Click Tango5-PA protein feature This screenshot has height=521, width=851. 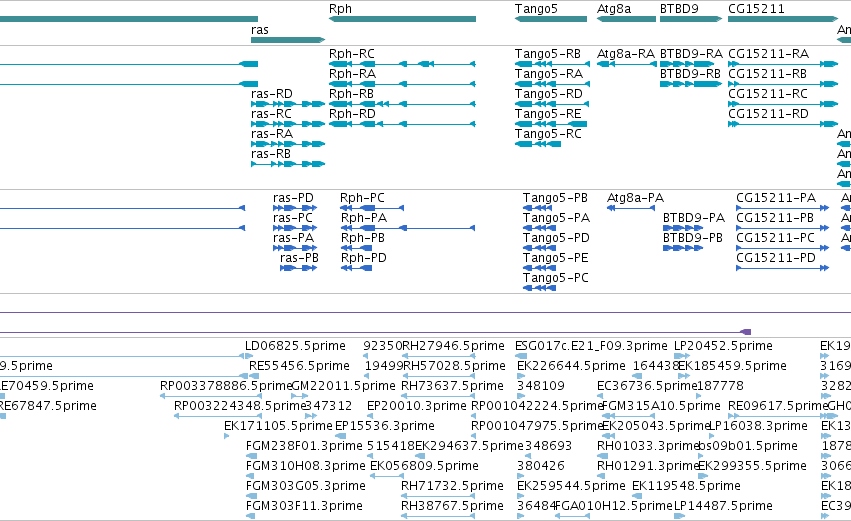coord(537,228)
